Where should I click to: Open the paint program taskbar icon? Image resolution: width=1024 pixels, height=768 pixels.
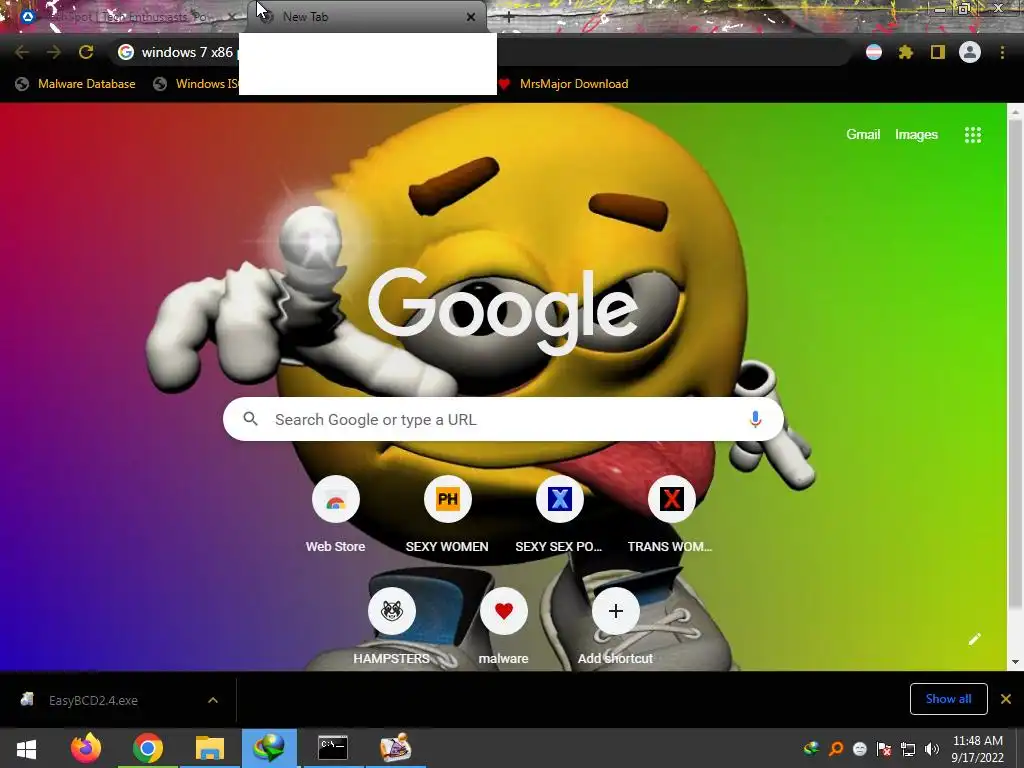pos(395,748)
